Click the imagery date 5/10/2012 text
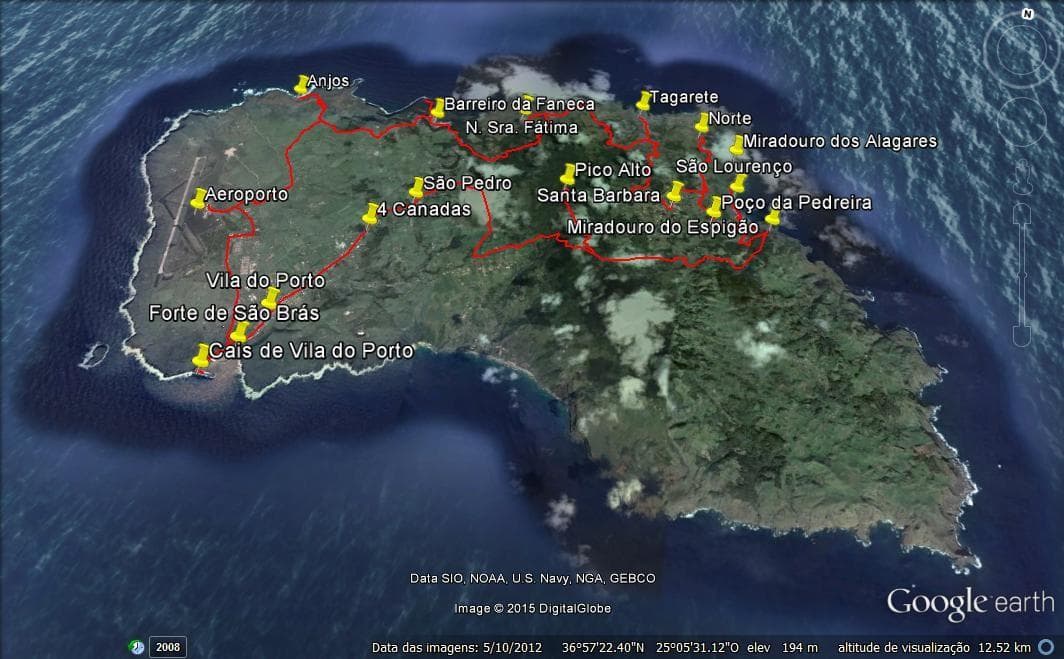 512,647
